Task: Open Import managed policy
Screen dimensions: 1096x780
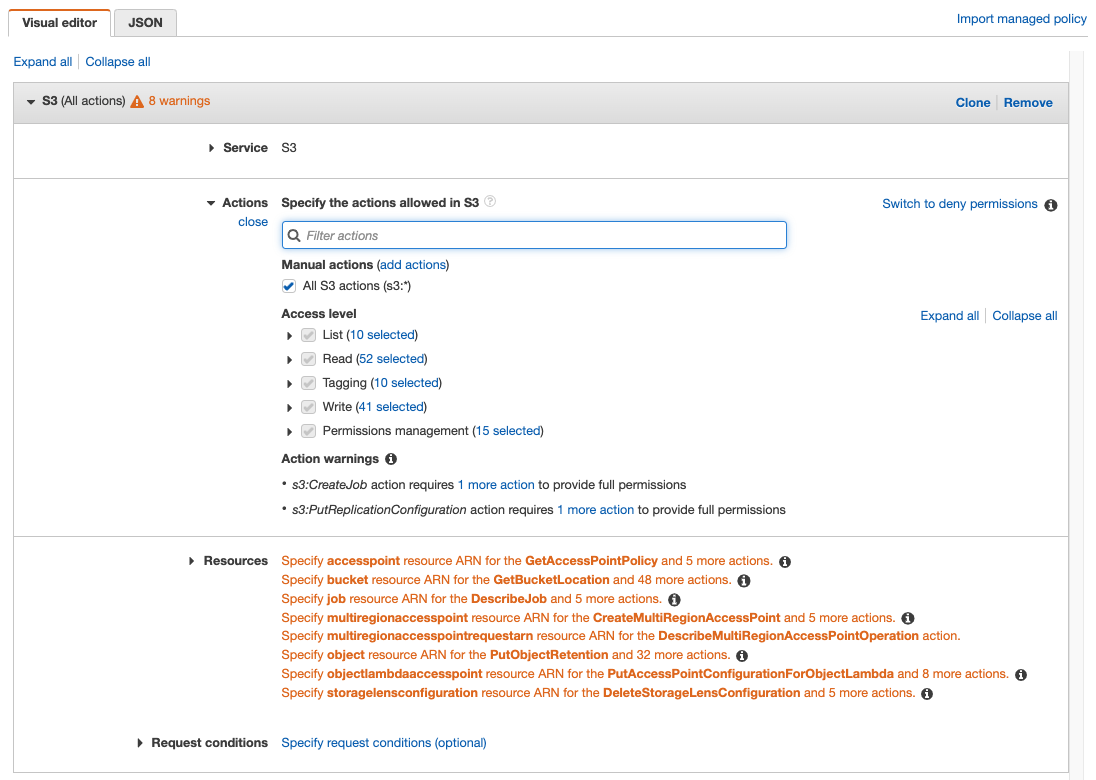Action: pos(1021,18)
